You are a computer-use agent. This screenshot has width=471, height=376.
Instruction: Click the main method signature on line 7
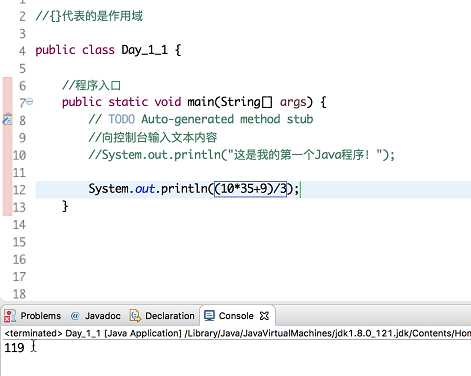pyautogui.click(x=194, y=102)
